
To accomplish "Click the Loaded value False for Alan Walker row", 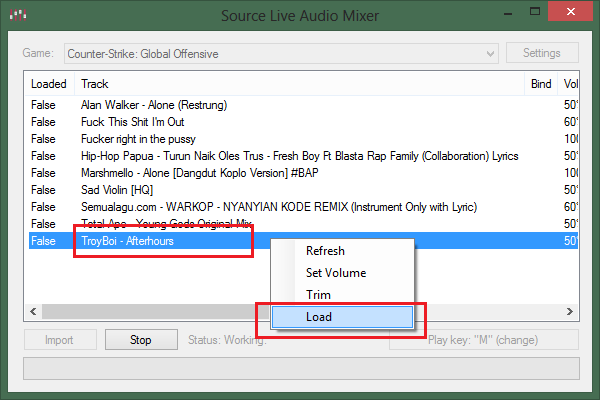I will click(x=43, y=105).
